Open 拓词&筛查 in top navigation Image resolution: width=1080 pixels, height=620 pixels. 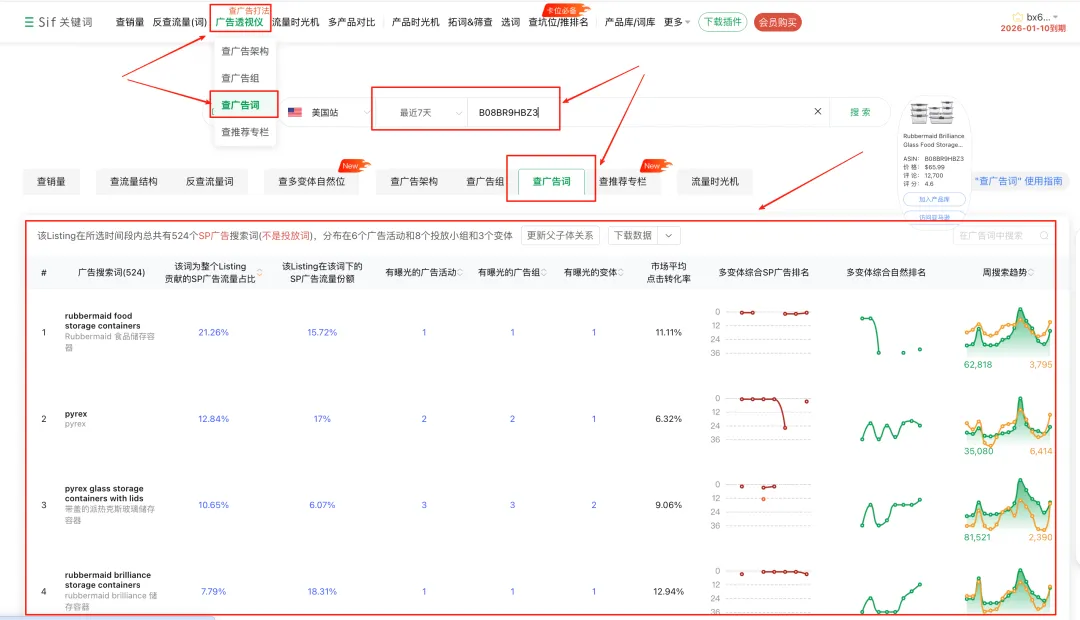[x=470, y=22]
